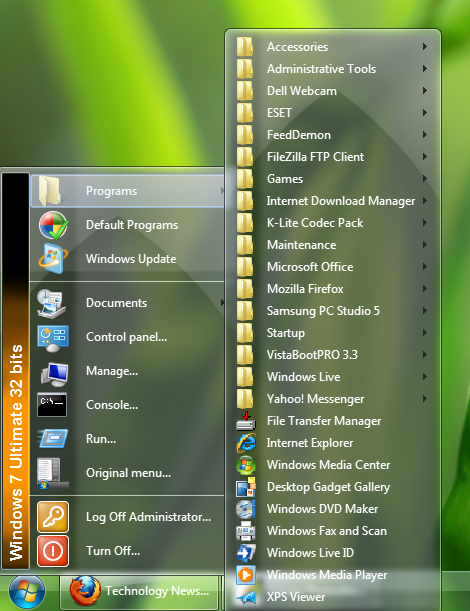Image resolution: width=470 pixels, height=611 pixels.
Task: Click the Internet Explorer icon
Action: (x=246, y=443)
